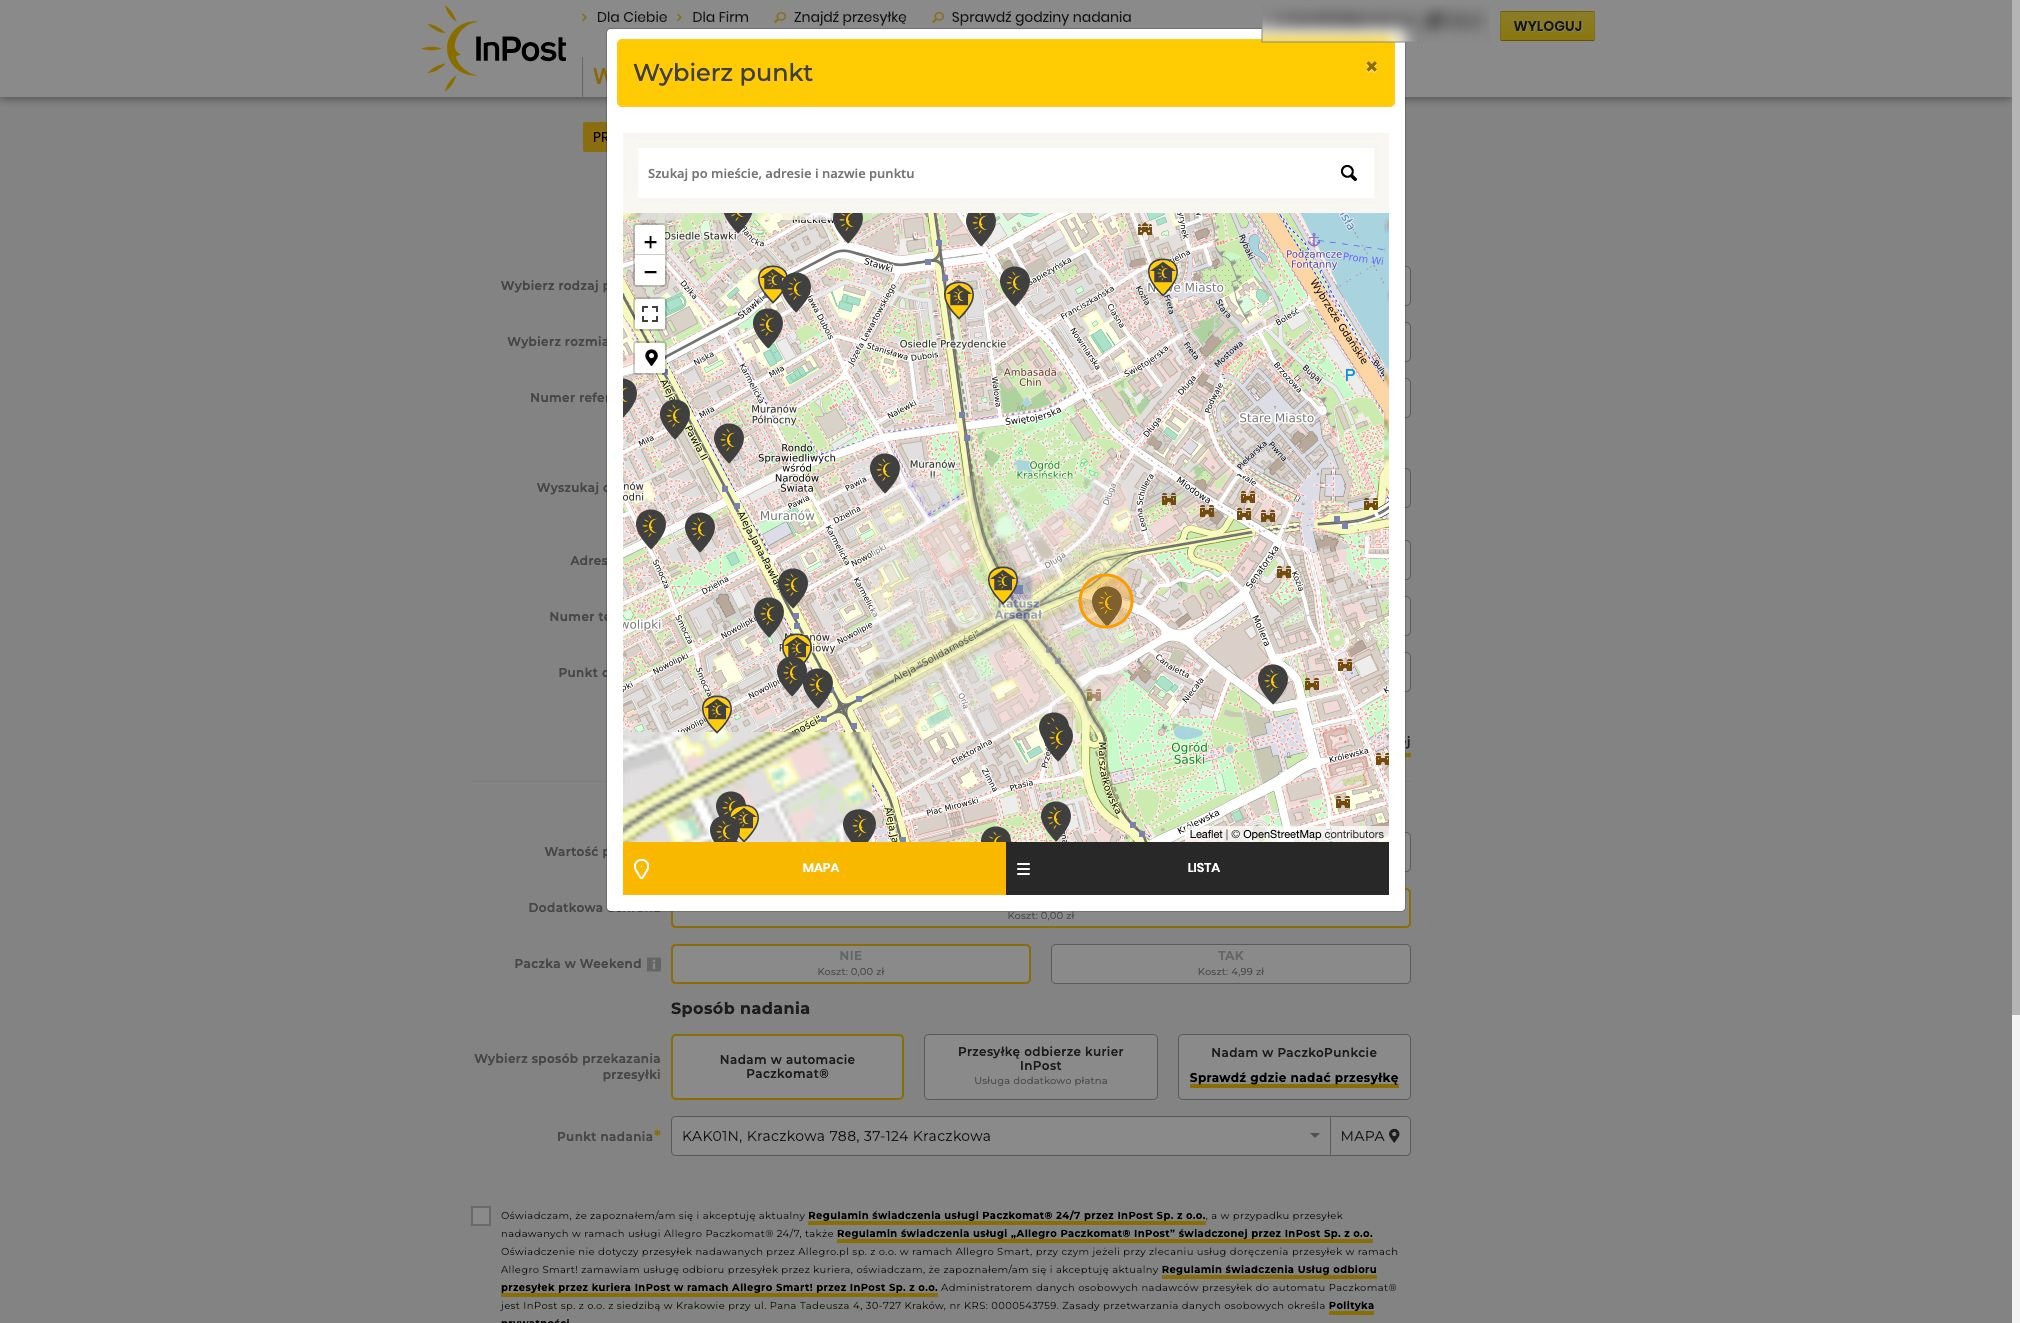Open info icon for Paczka w Weekend
Screen dimensions: 2020x1323
pos(653,964)
